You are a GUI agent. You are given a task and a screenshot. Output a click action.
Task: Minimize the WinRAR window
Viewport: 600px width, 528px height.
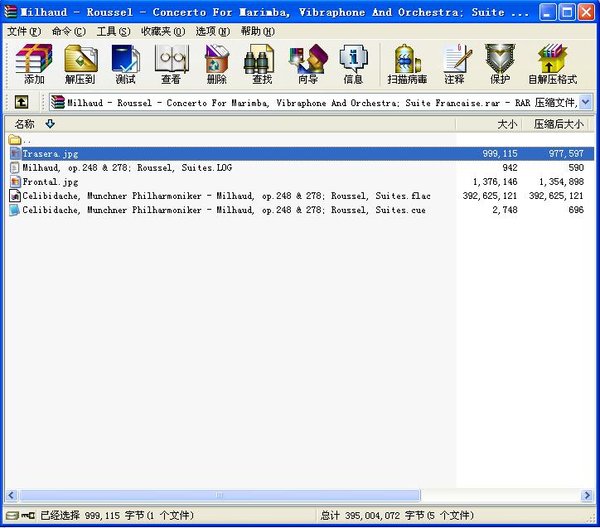coord(548,12)
